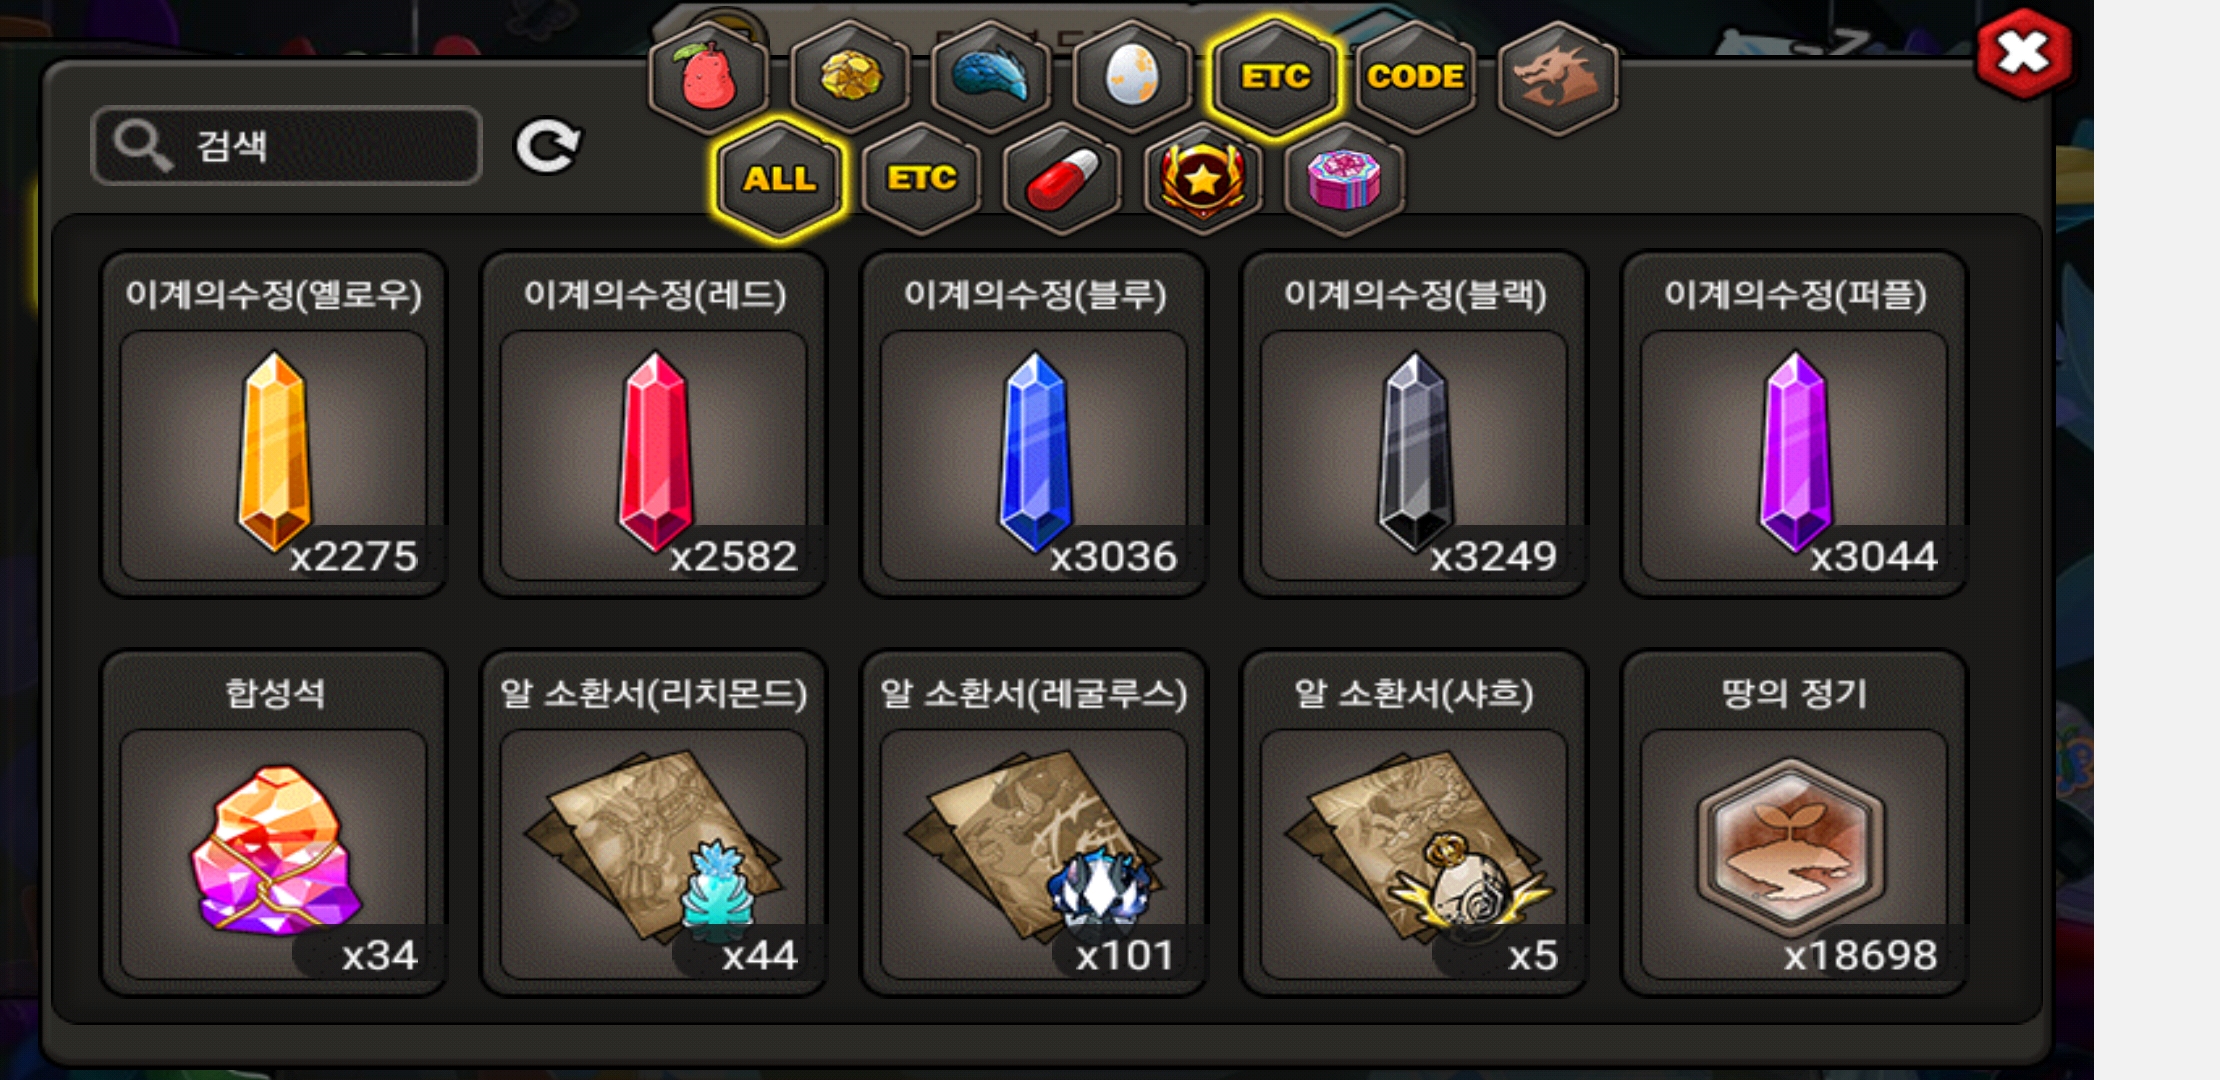Click the refresh arrow next to search

tap(547, 147)
